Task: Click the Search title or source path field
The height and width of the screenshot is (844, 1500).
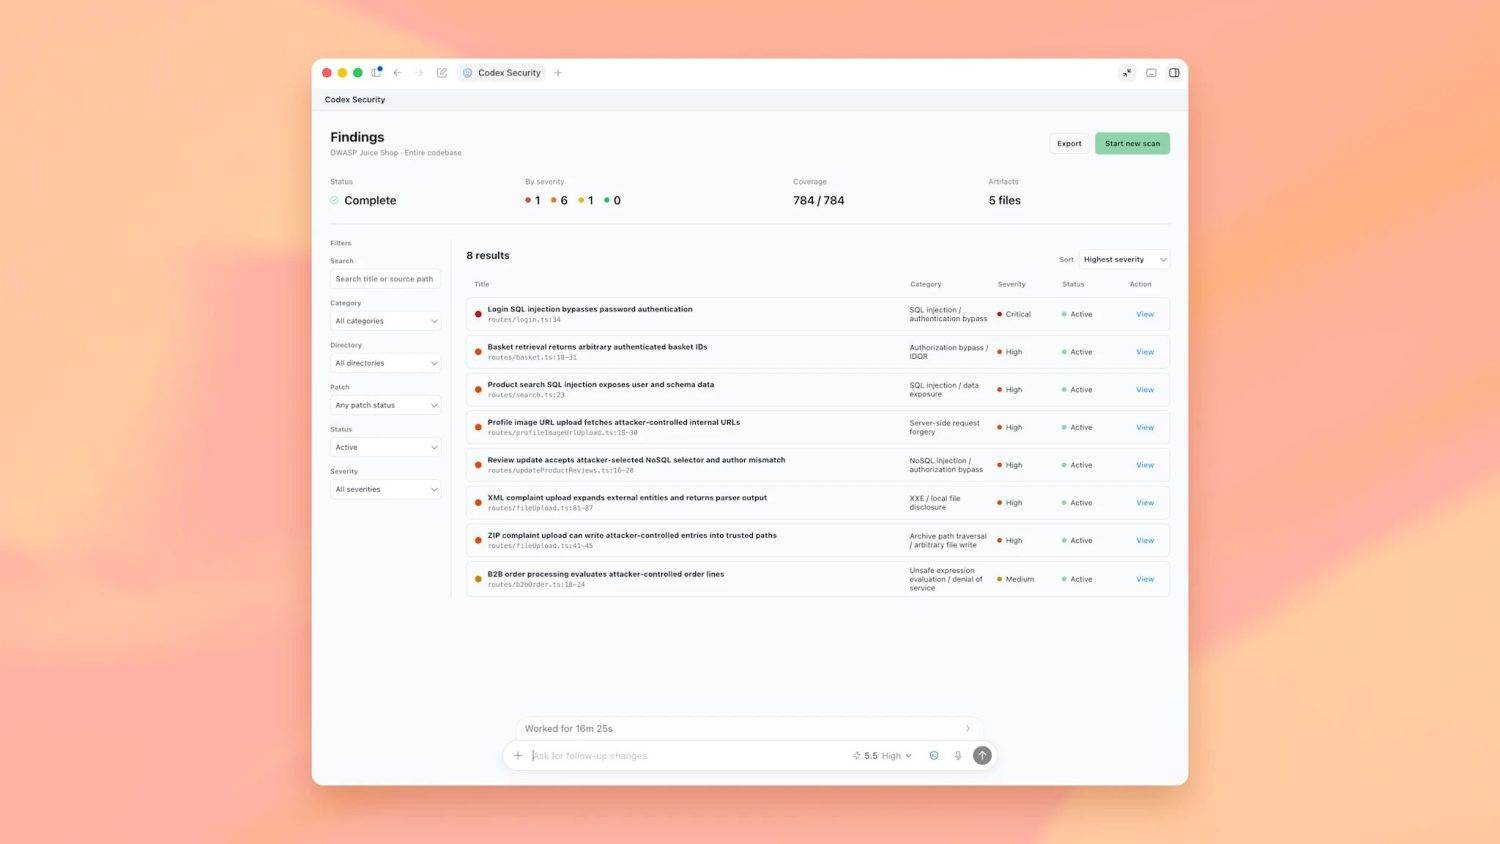Action: coord(386,279)
